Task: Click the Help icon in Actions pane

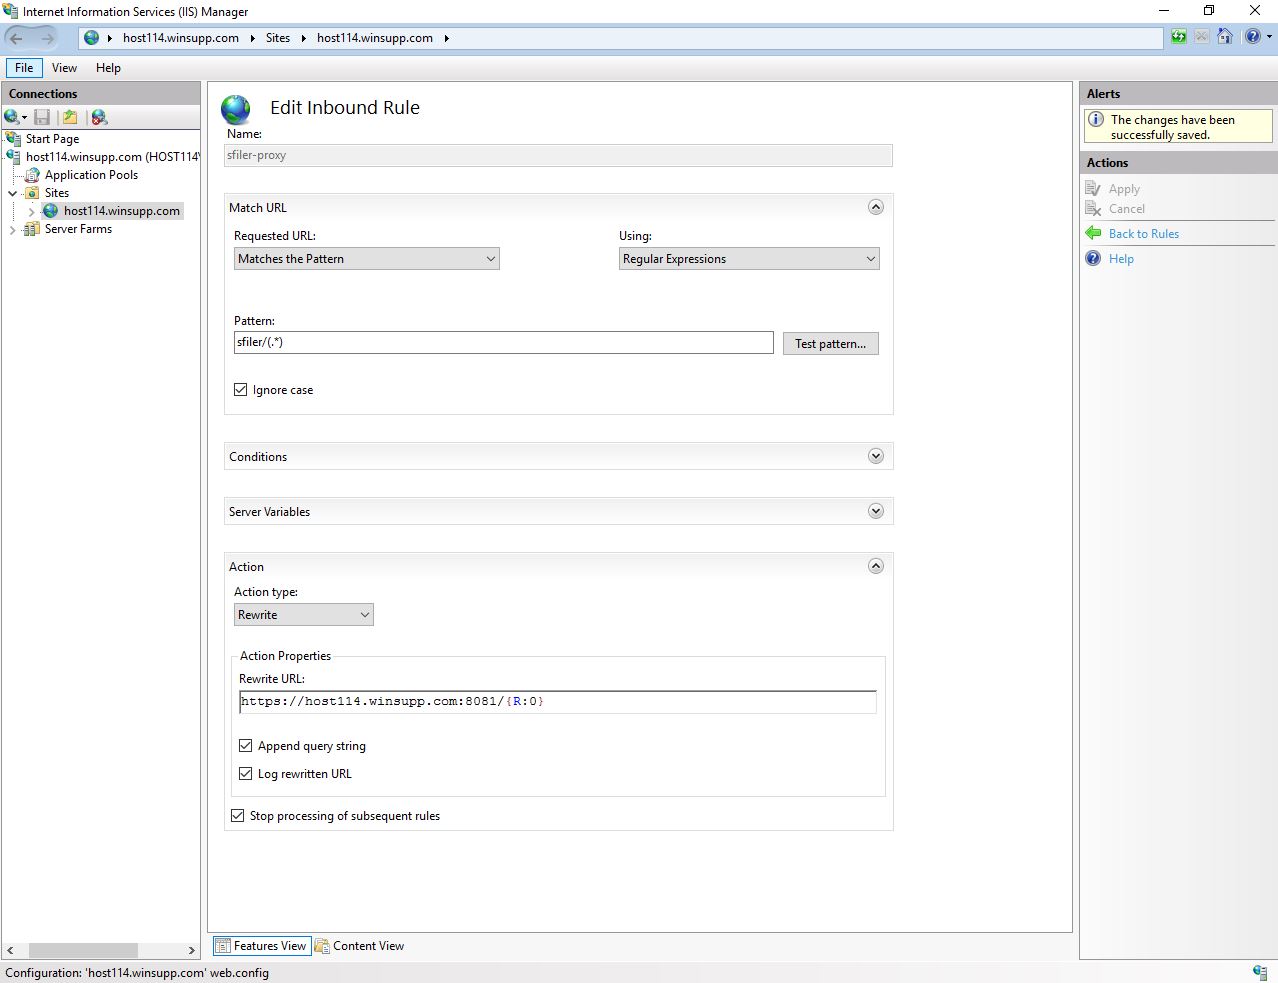Action: [x=1093, y=258]
